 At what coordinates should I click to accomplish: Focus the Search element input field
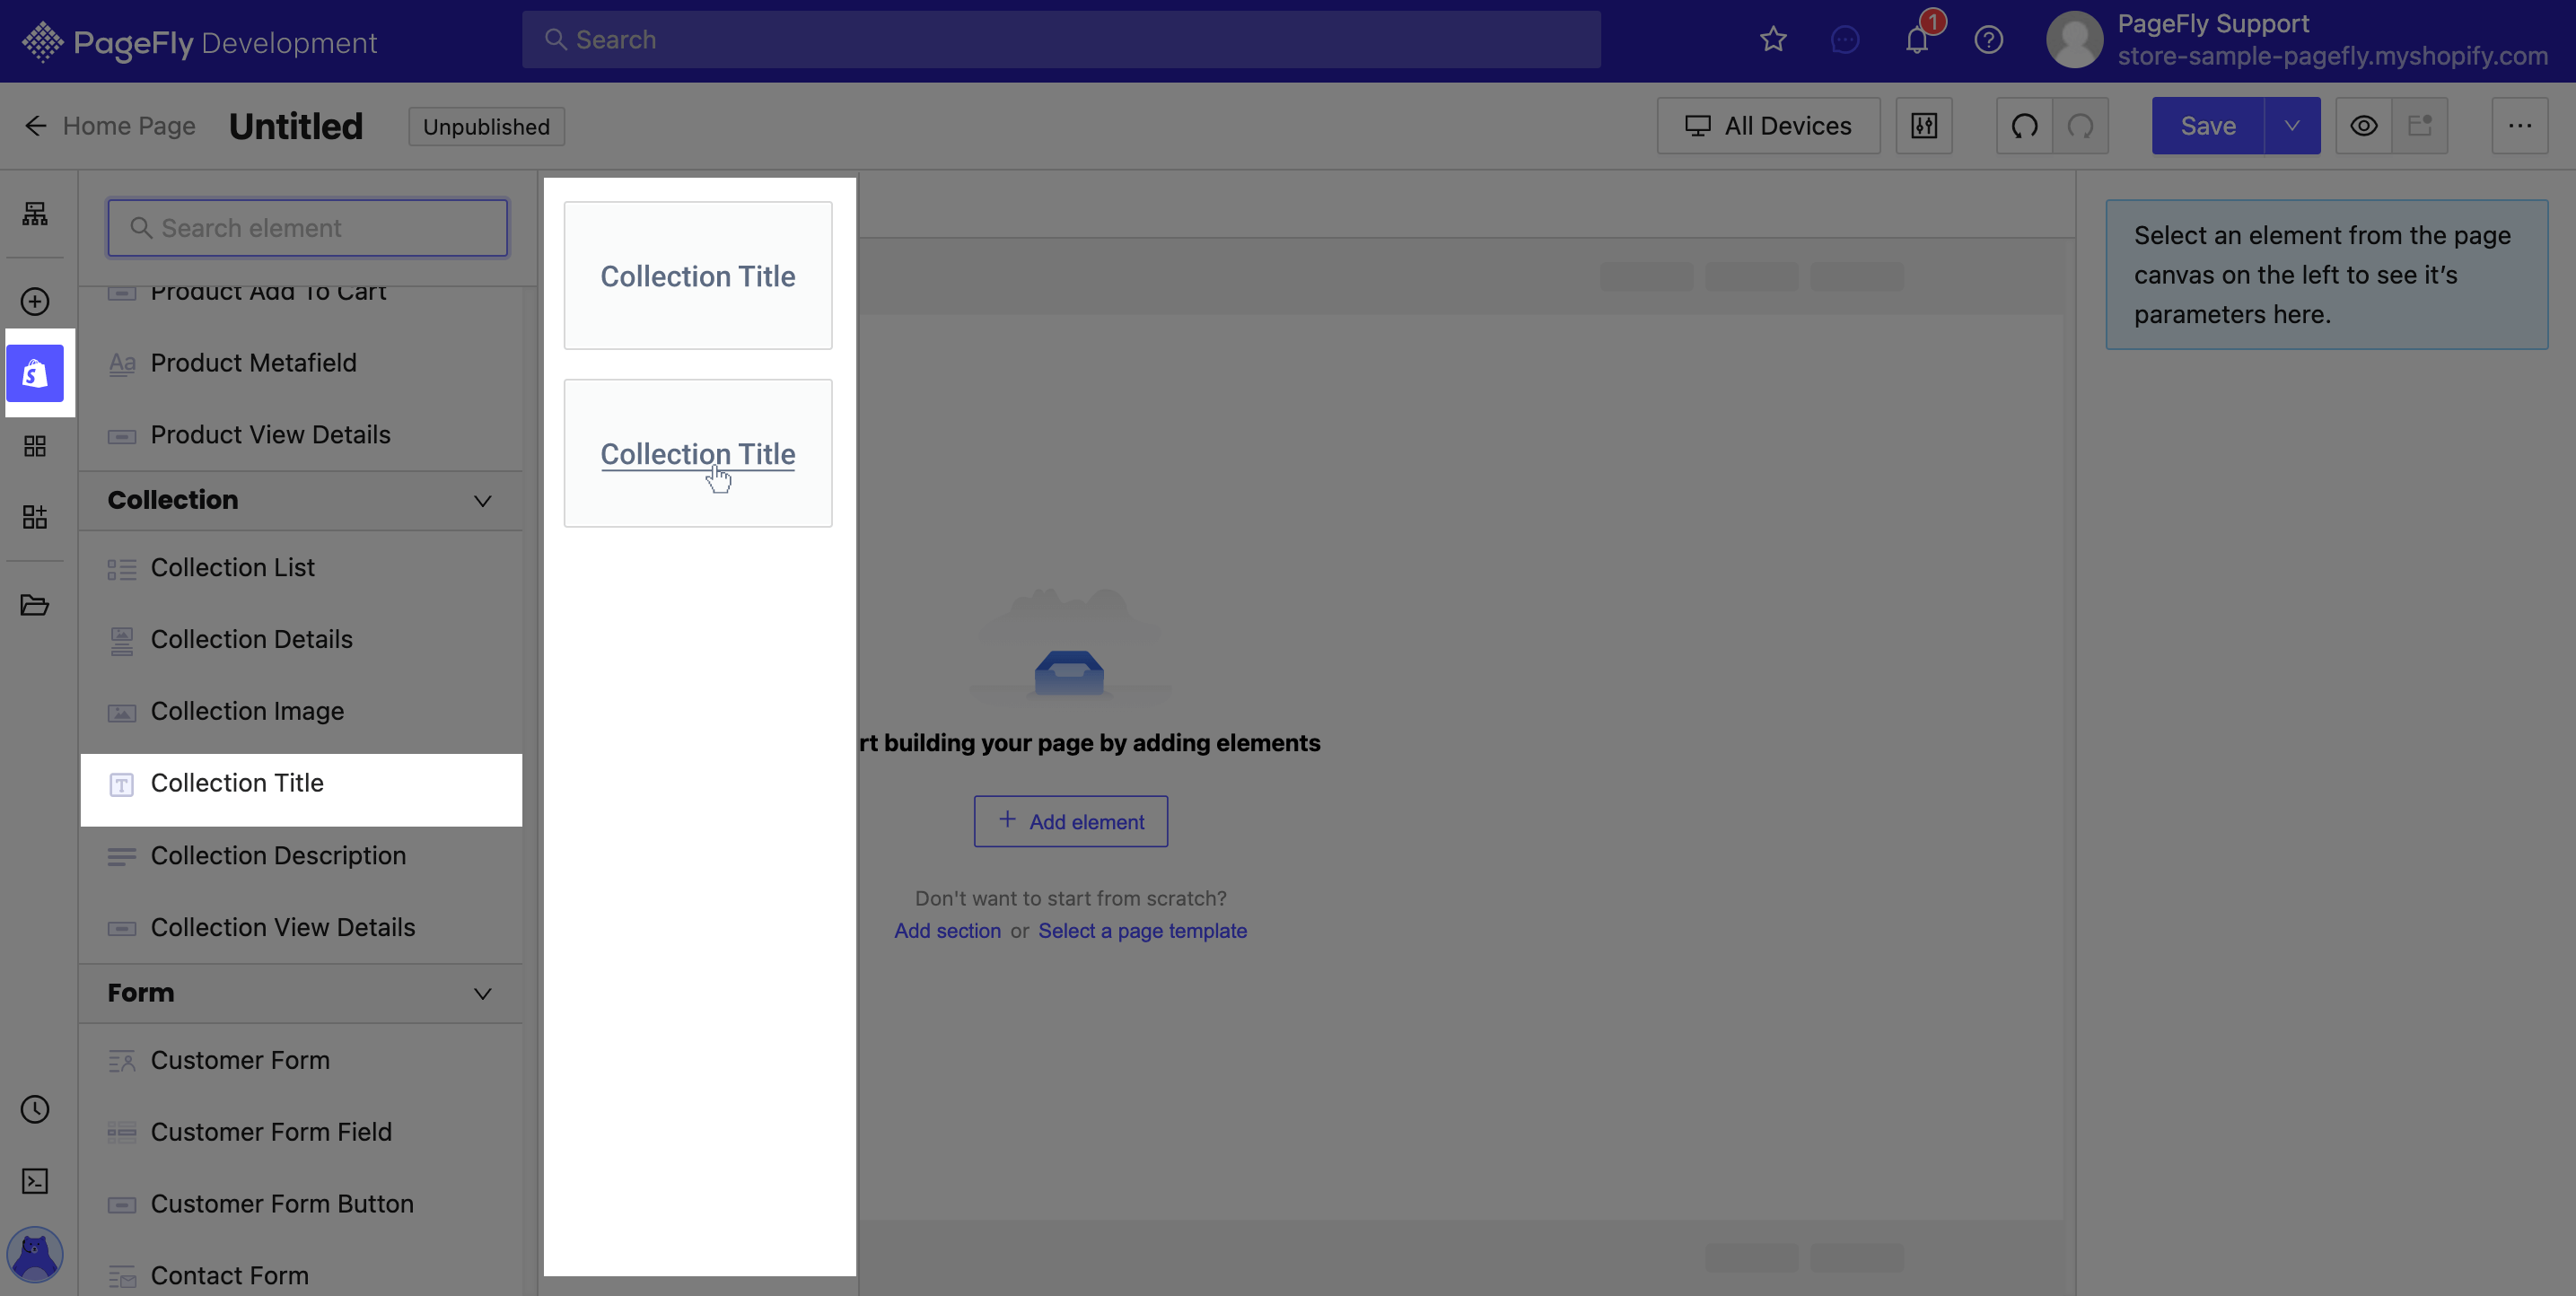click(x=308, y=228)
